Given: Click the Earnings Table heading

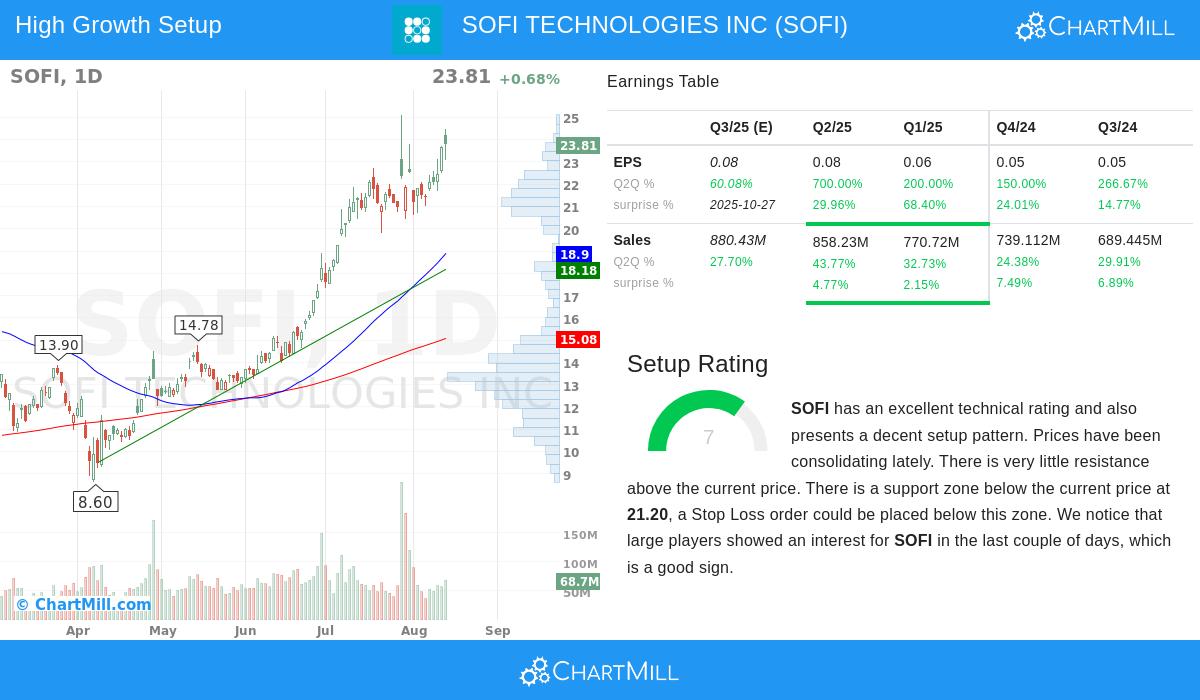Looking at the screenshot, I should 663,82.
